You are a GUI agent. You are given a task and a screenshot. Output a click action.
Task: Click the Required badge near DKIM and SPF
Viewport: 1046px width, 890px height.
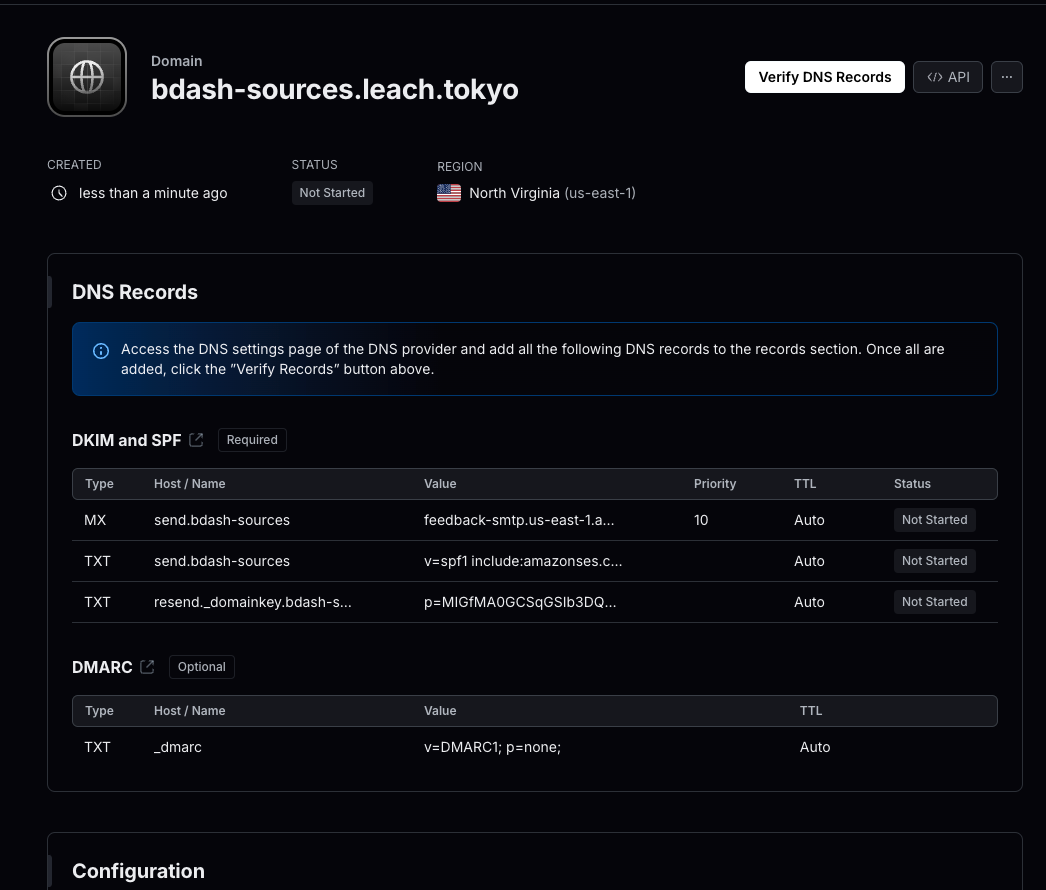[x=251, y=439]
